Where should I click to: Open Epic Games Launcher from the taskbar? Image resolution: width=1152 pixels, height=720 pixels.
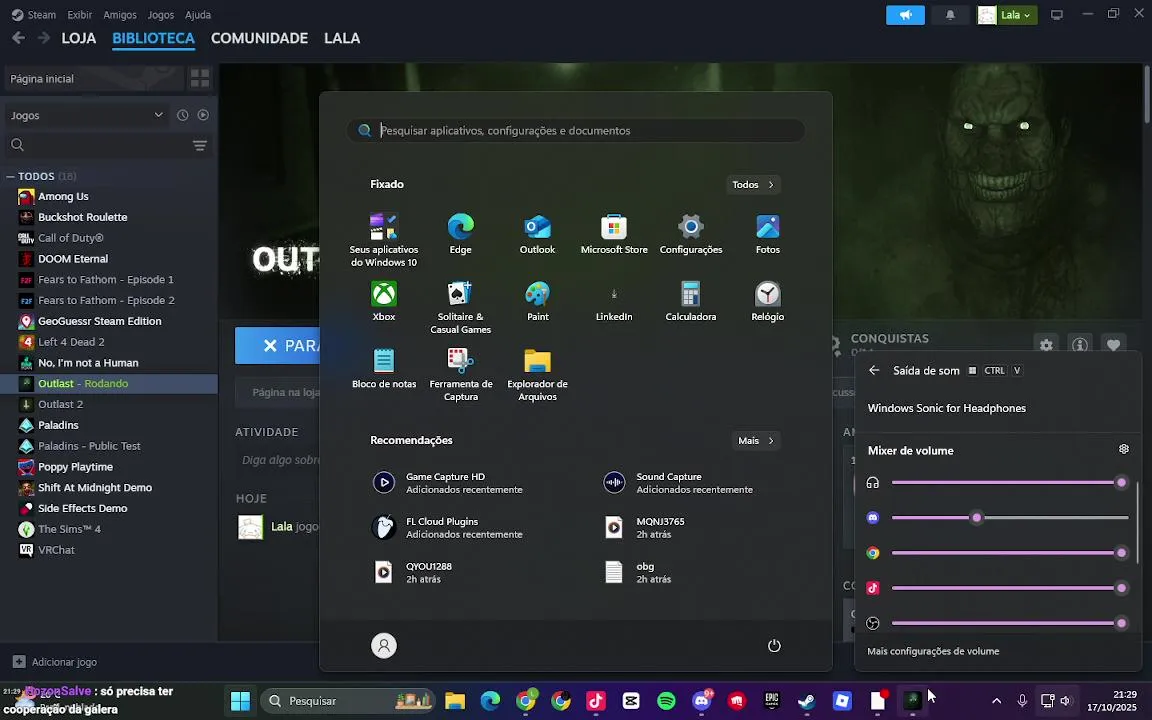771,701
